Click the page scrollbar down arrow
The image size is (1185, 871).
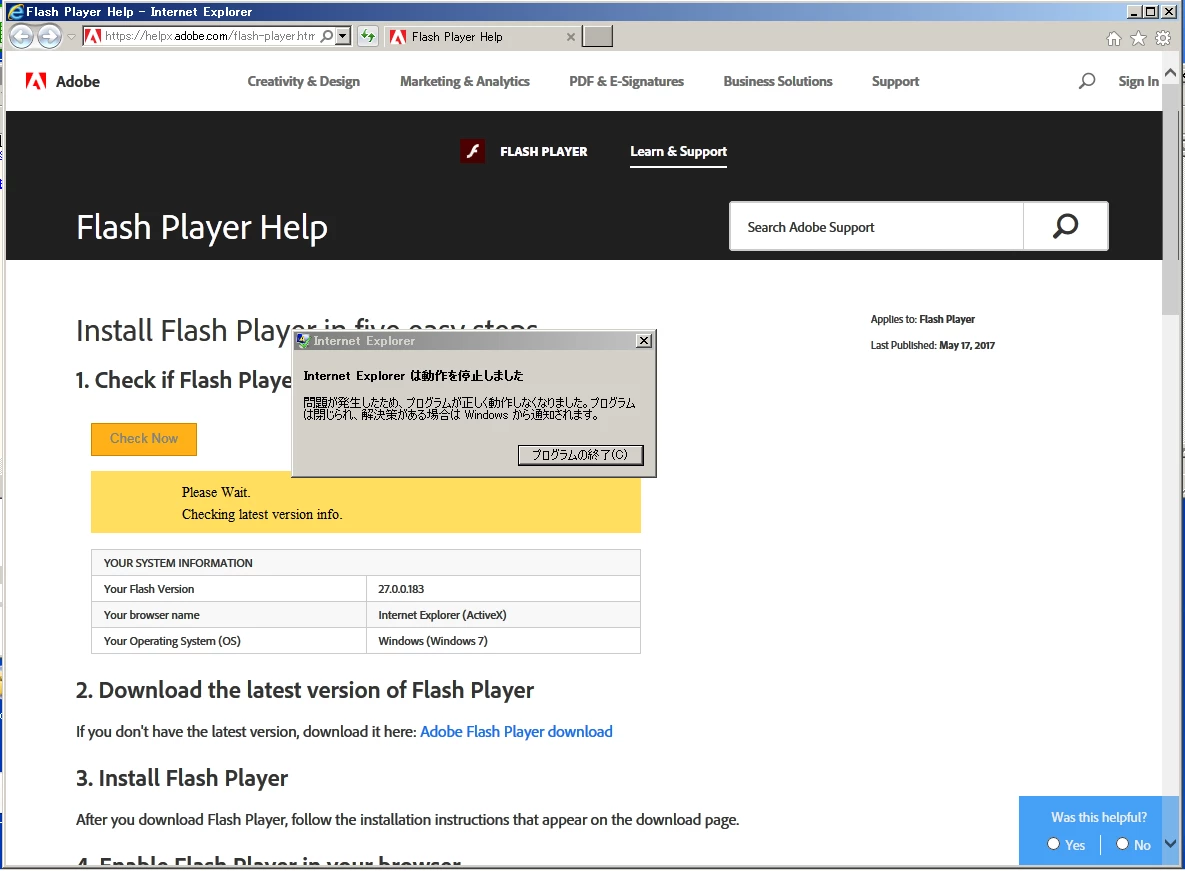(1171, 844)
